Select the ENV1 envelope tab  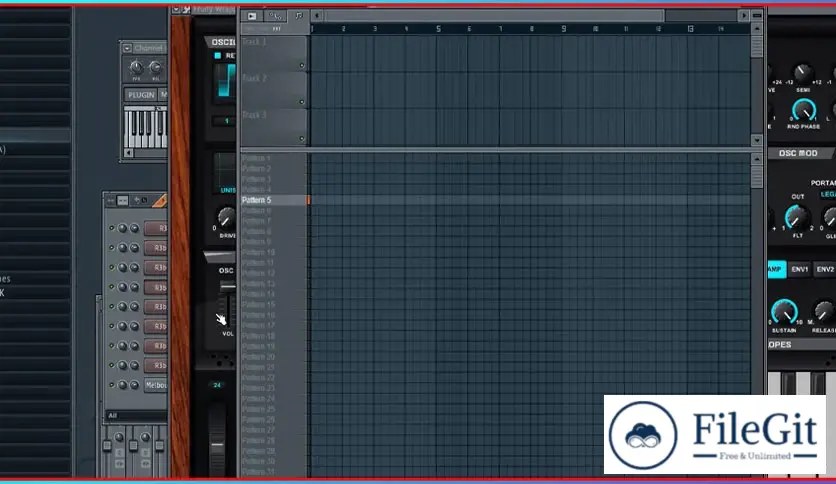800,269
